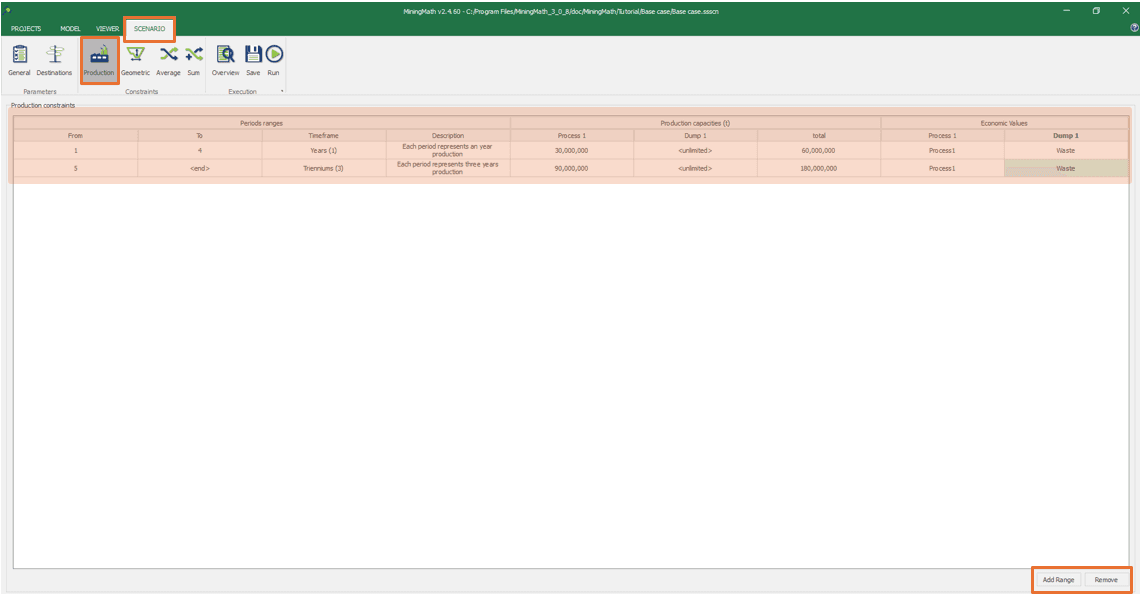Select the <end> cell in To column
1141x596 pixels.
tap(200, 168)
